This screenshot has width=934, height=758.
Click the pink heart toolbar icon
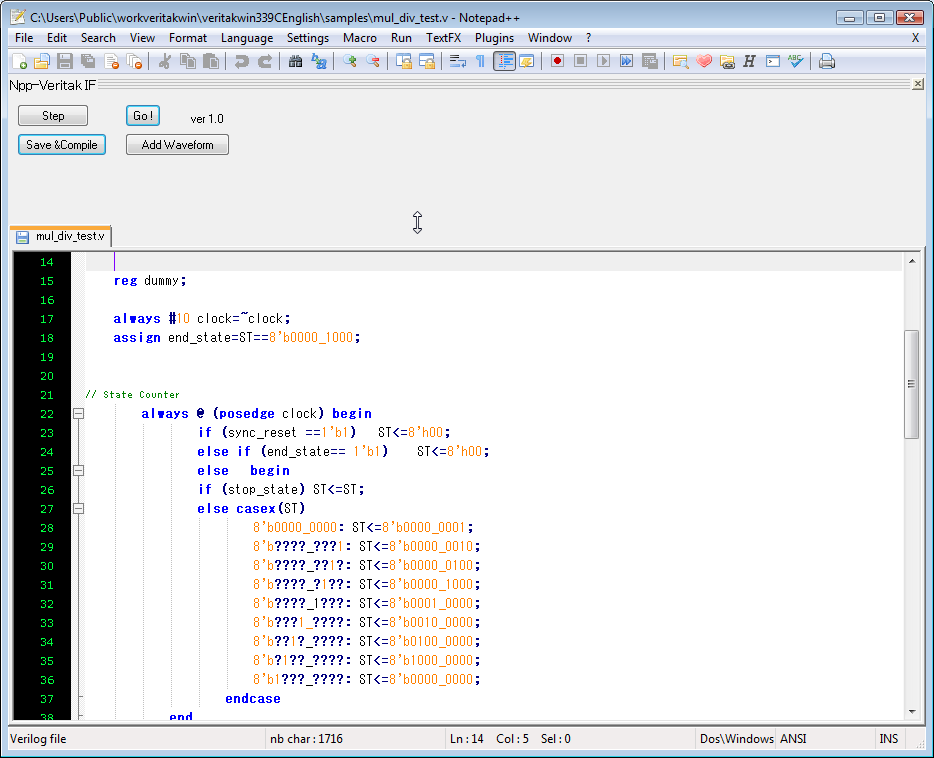[704, 61]
